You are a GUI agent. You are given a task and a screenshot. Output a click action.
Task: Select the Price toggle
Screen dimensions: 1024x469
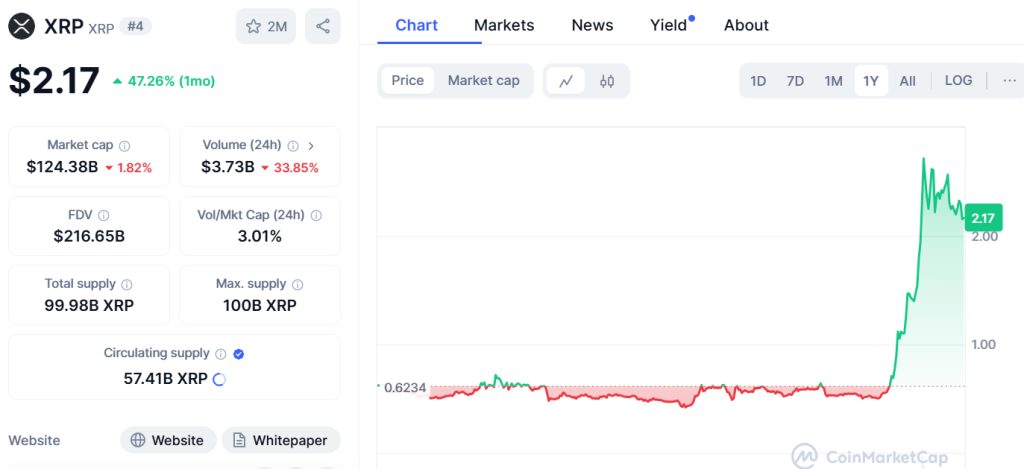pyautogui.click(x=408, y=80)
